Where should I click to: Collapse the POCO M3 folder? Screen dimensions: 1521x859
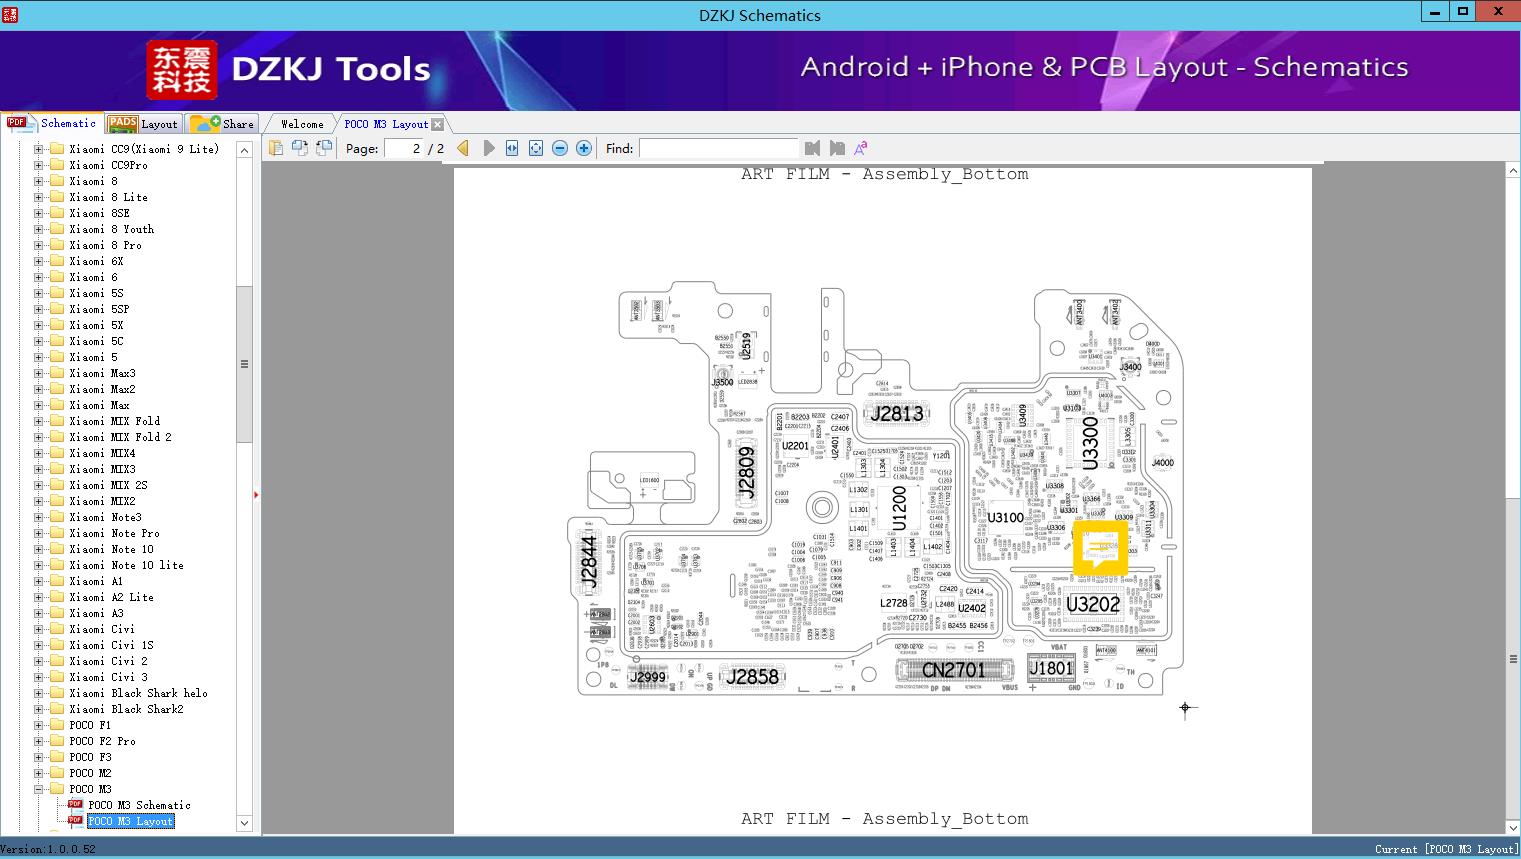pyautogui.click(x=39, y=789)
